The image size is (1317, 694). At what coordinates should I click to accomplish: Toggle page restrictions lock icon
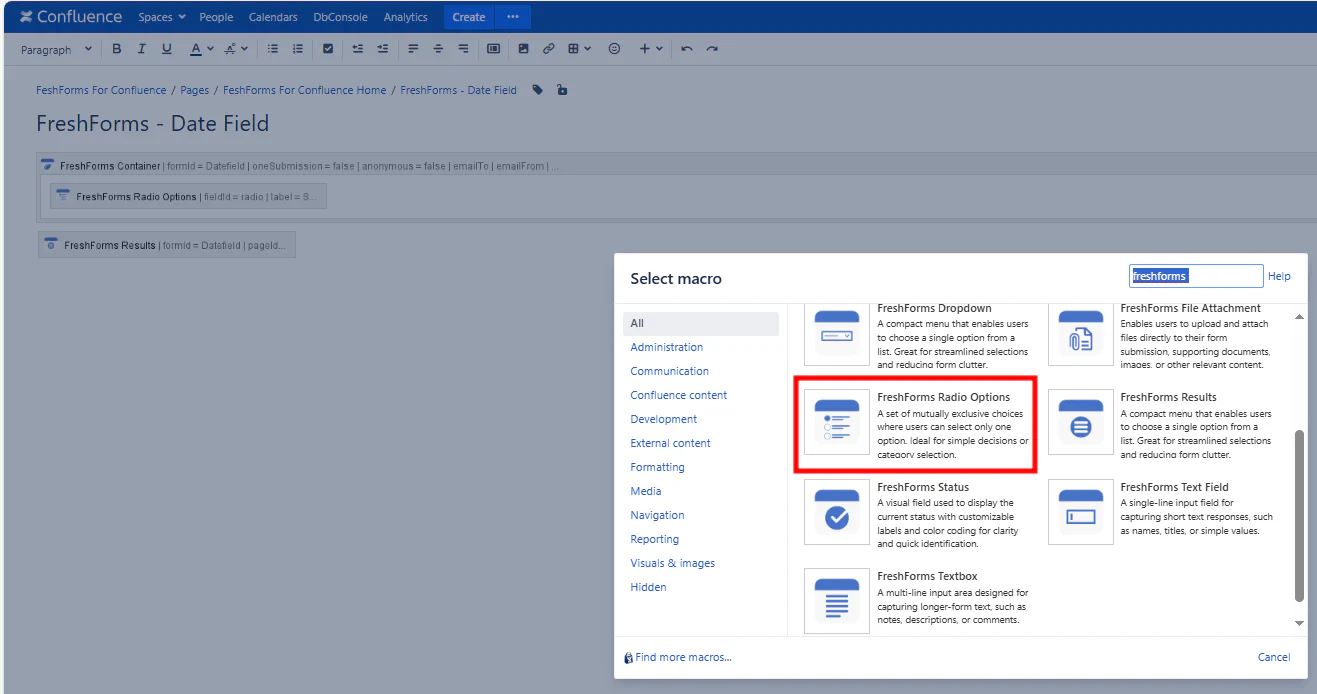tap(562, 90)
